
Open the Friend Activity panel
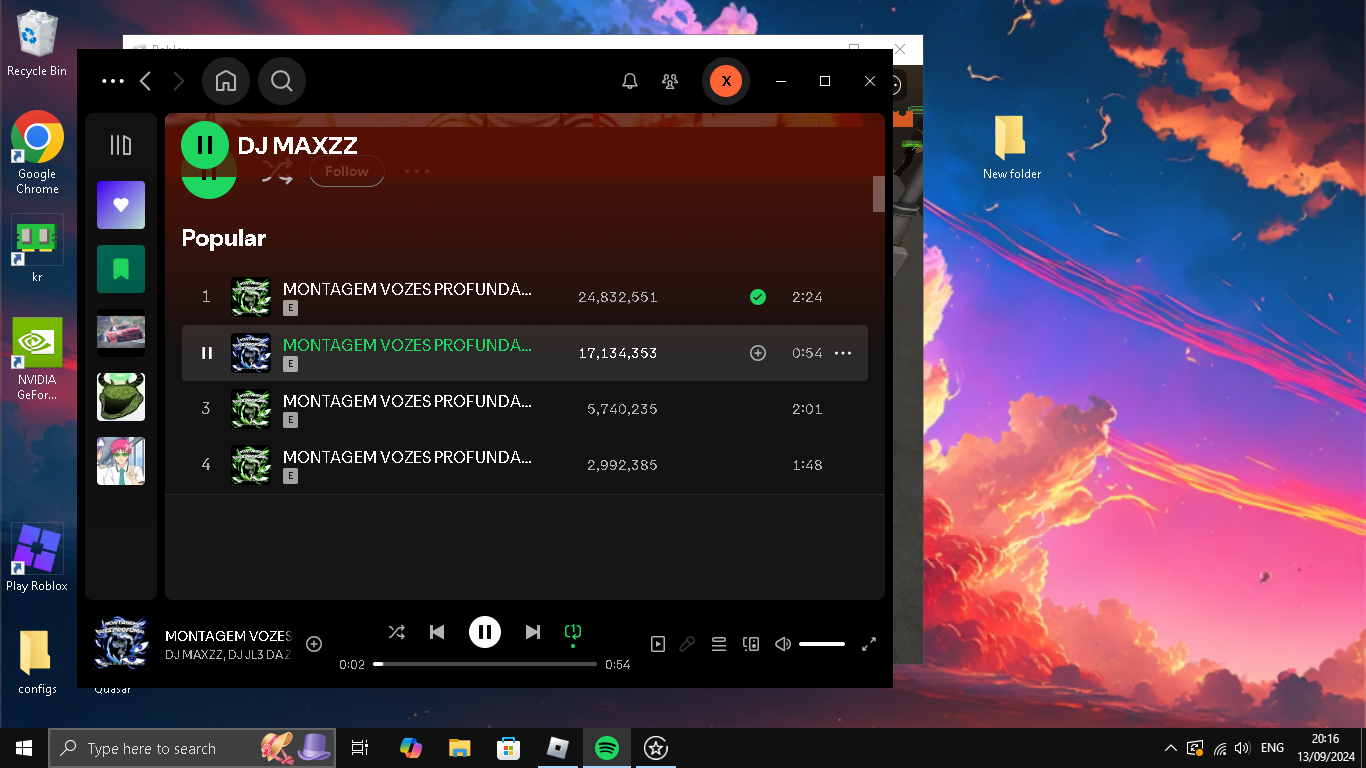670,81
